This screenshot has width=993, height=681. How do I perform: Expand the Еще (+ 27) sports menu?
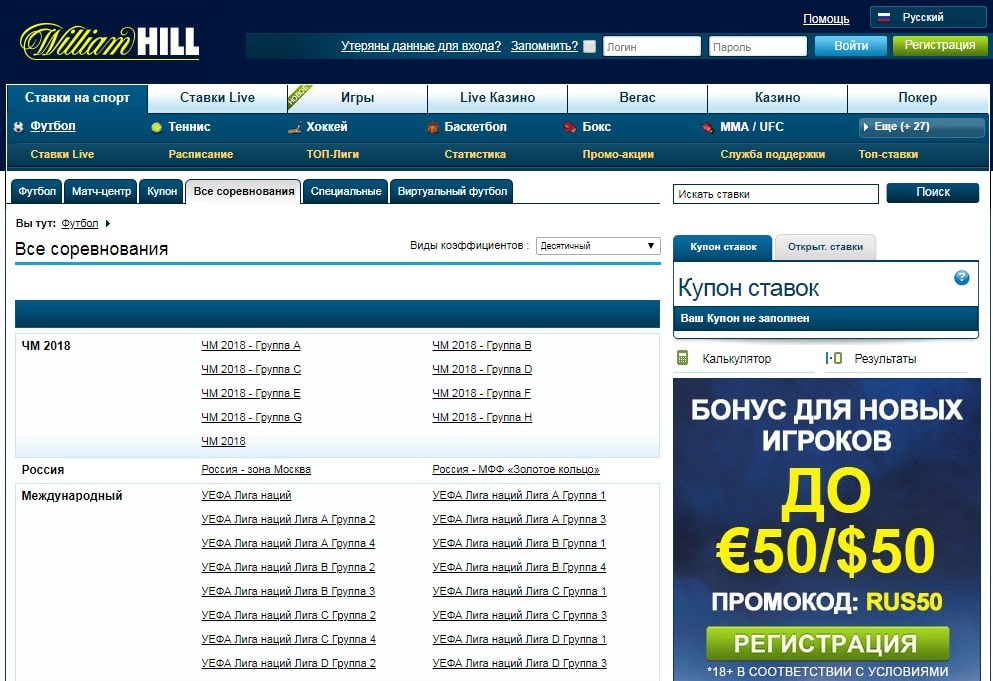click(921, 127)
